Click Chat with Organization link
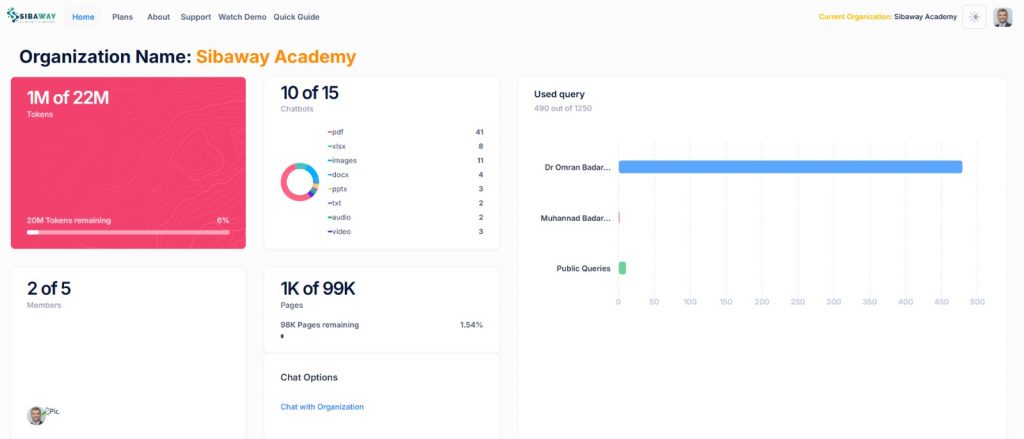This screenshot has width=1024, height=439. pos(322,406)
